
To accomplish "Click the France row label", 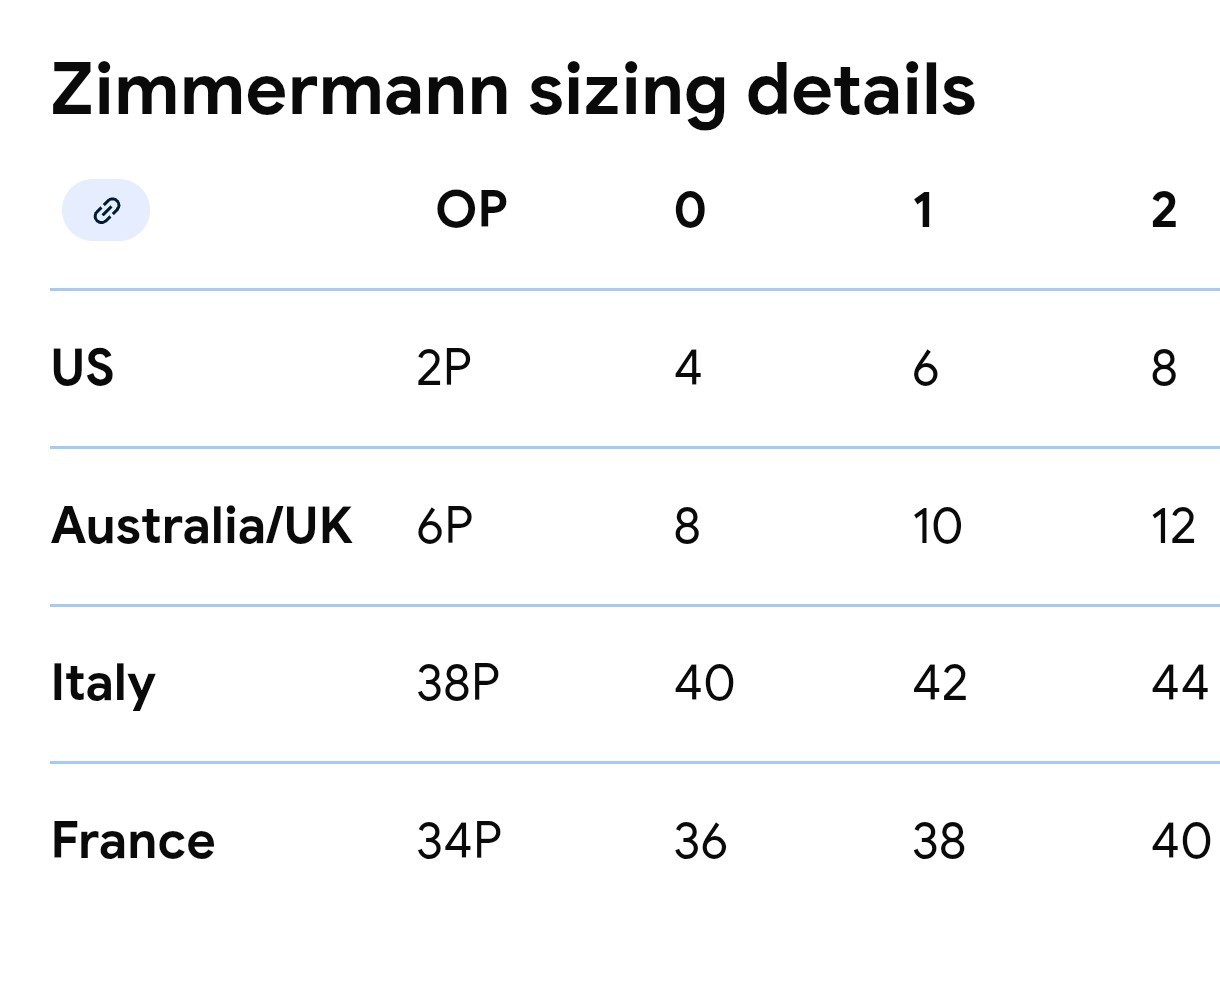I will coord(133,841).
